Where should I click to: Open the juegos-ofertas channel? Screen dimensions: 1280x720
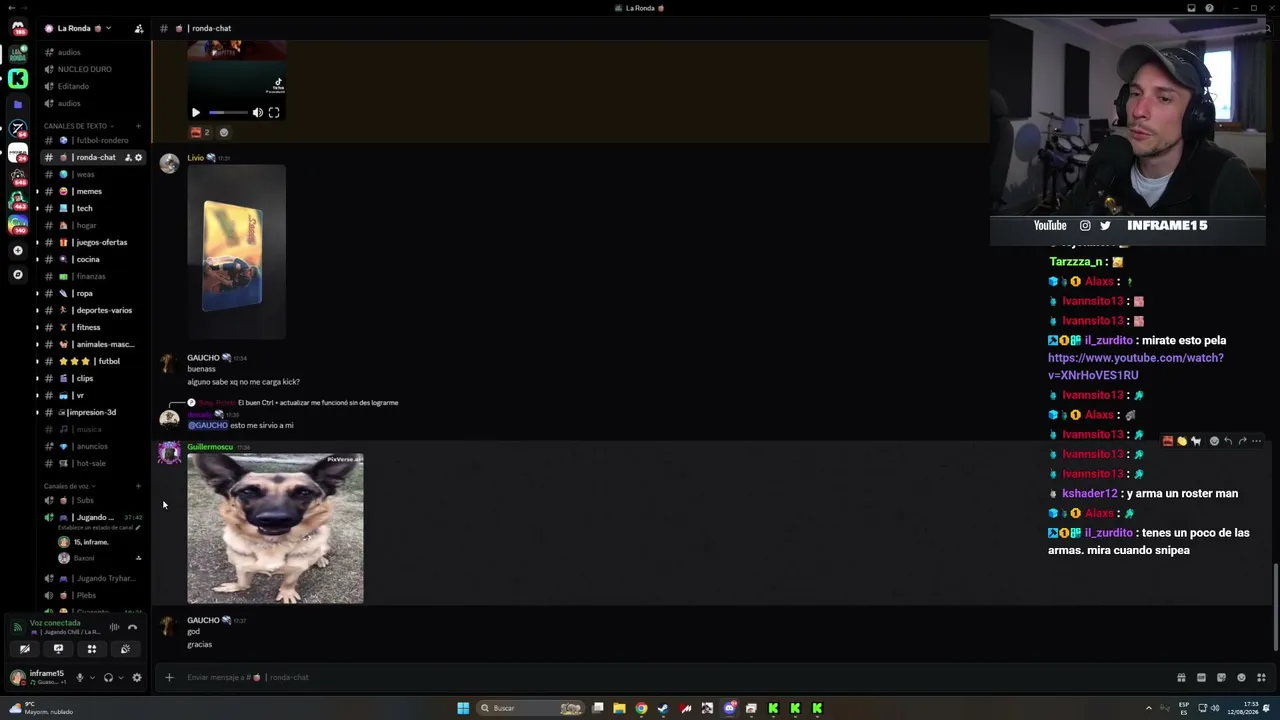pyautogui.click(x=94, y=242)
